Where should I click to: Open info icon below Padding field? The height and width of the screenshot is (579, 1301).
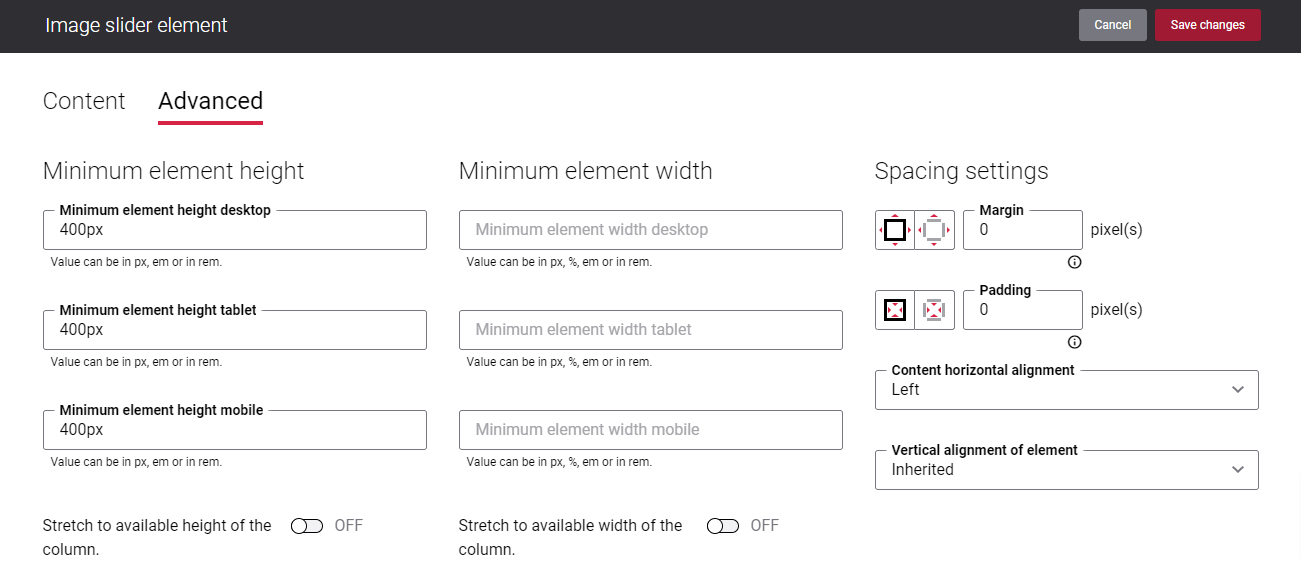point(1075,342)
